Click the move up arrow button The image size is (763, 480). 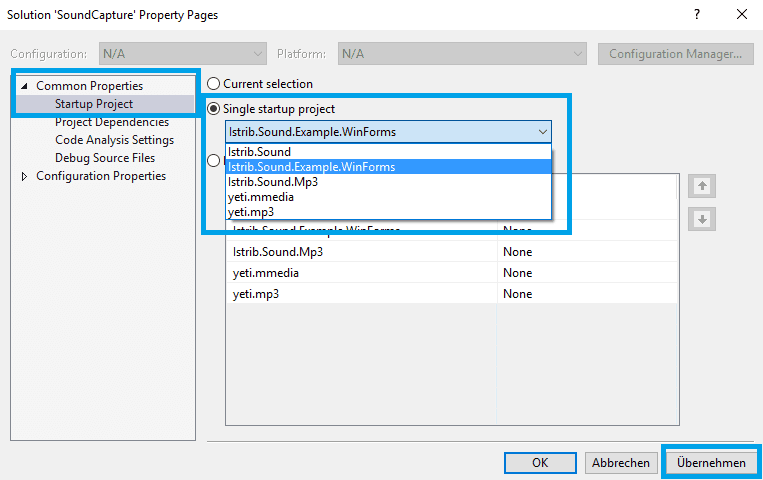tap(702, 186)
